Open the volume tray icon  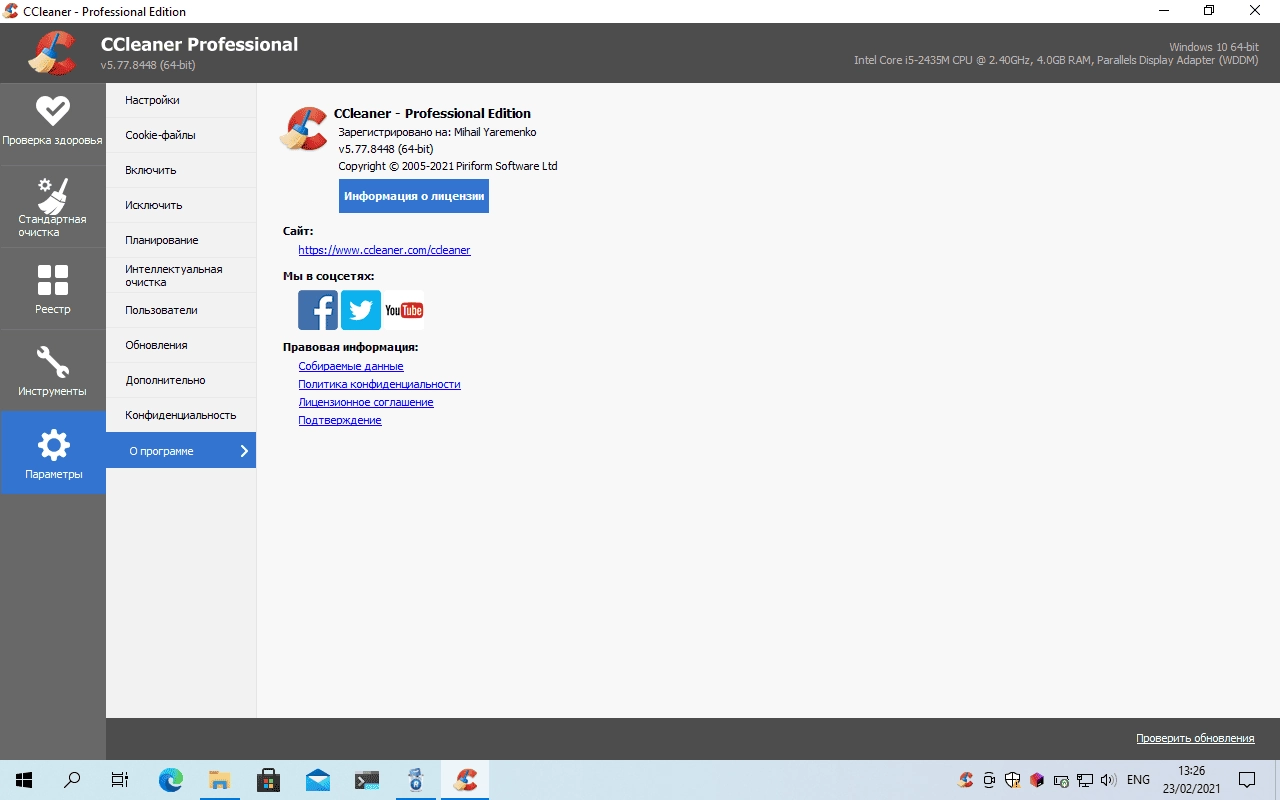click(1108, 780)
